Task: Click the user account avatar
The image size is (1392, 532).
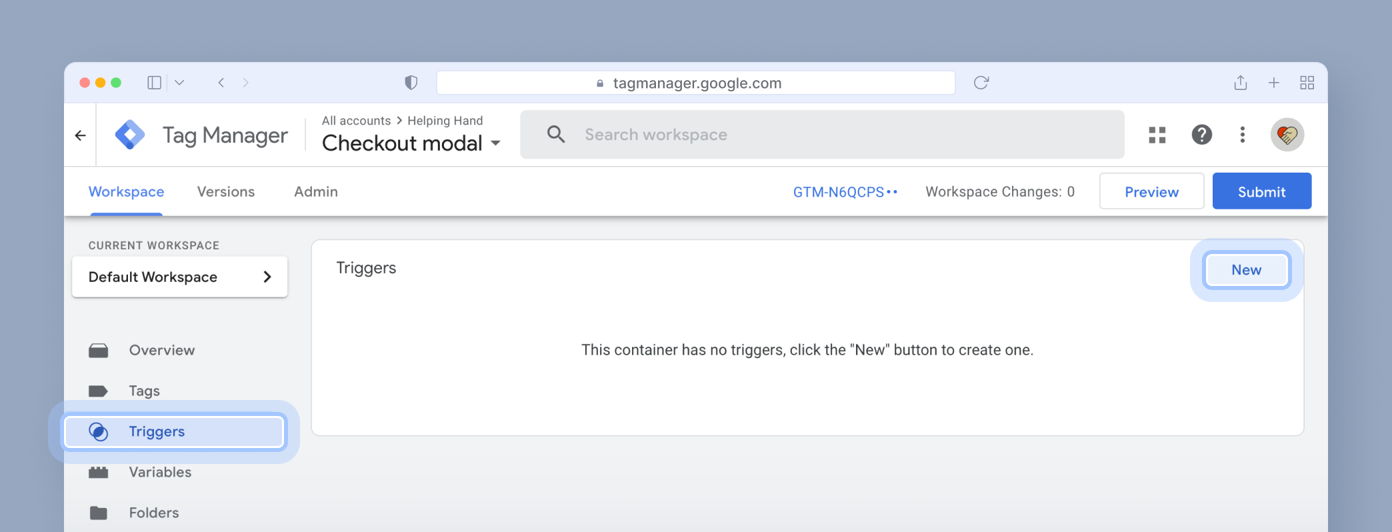Action: (x=1288, y=135)
